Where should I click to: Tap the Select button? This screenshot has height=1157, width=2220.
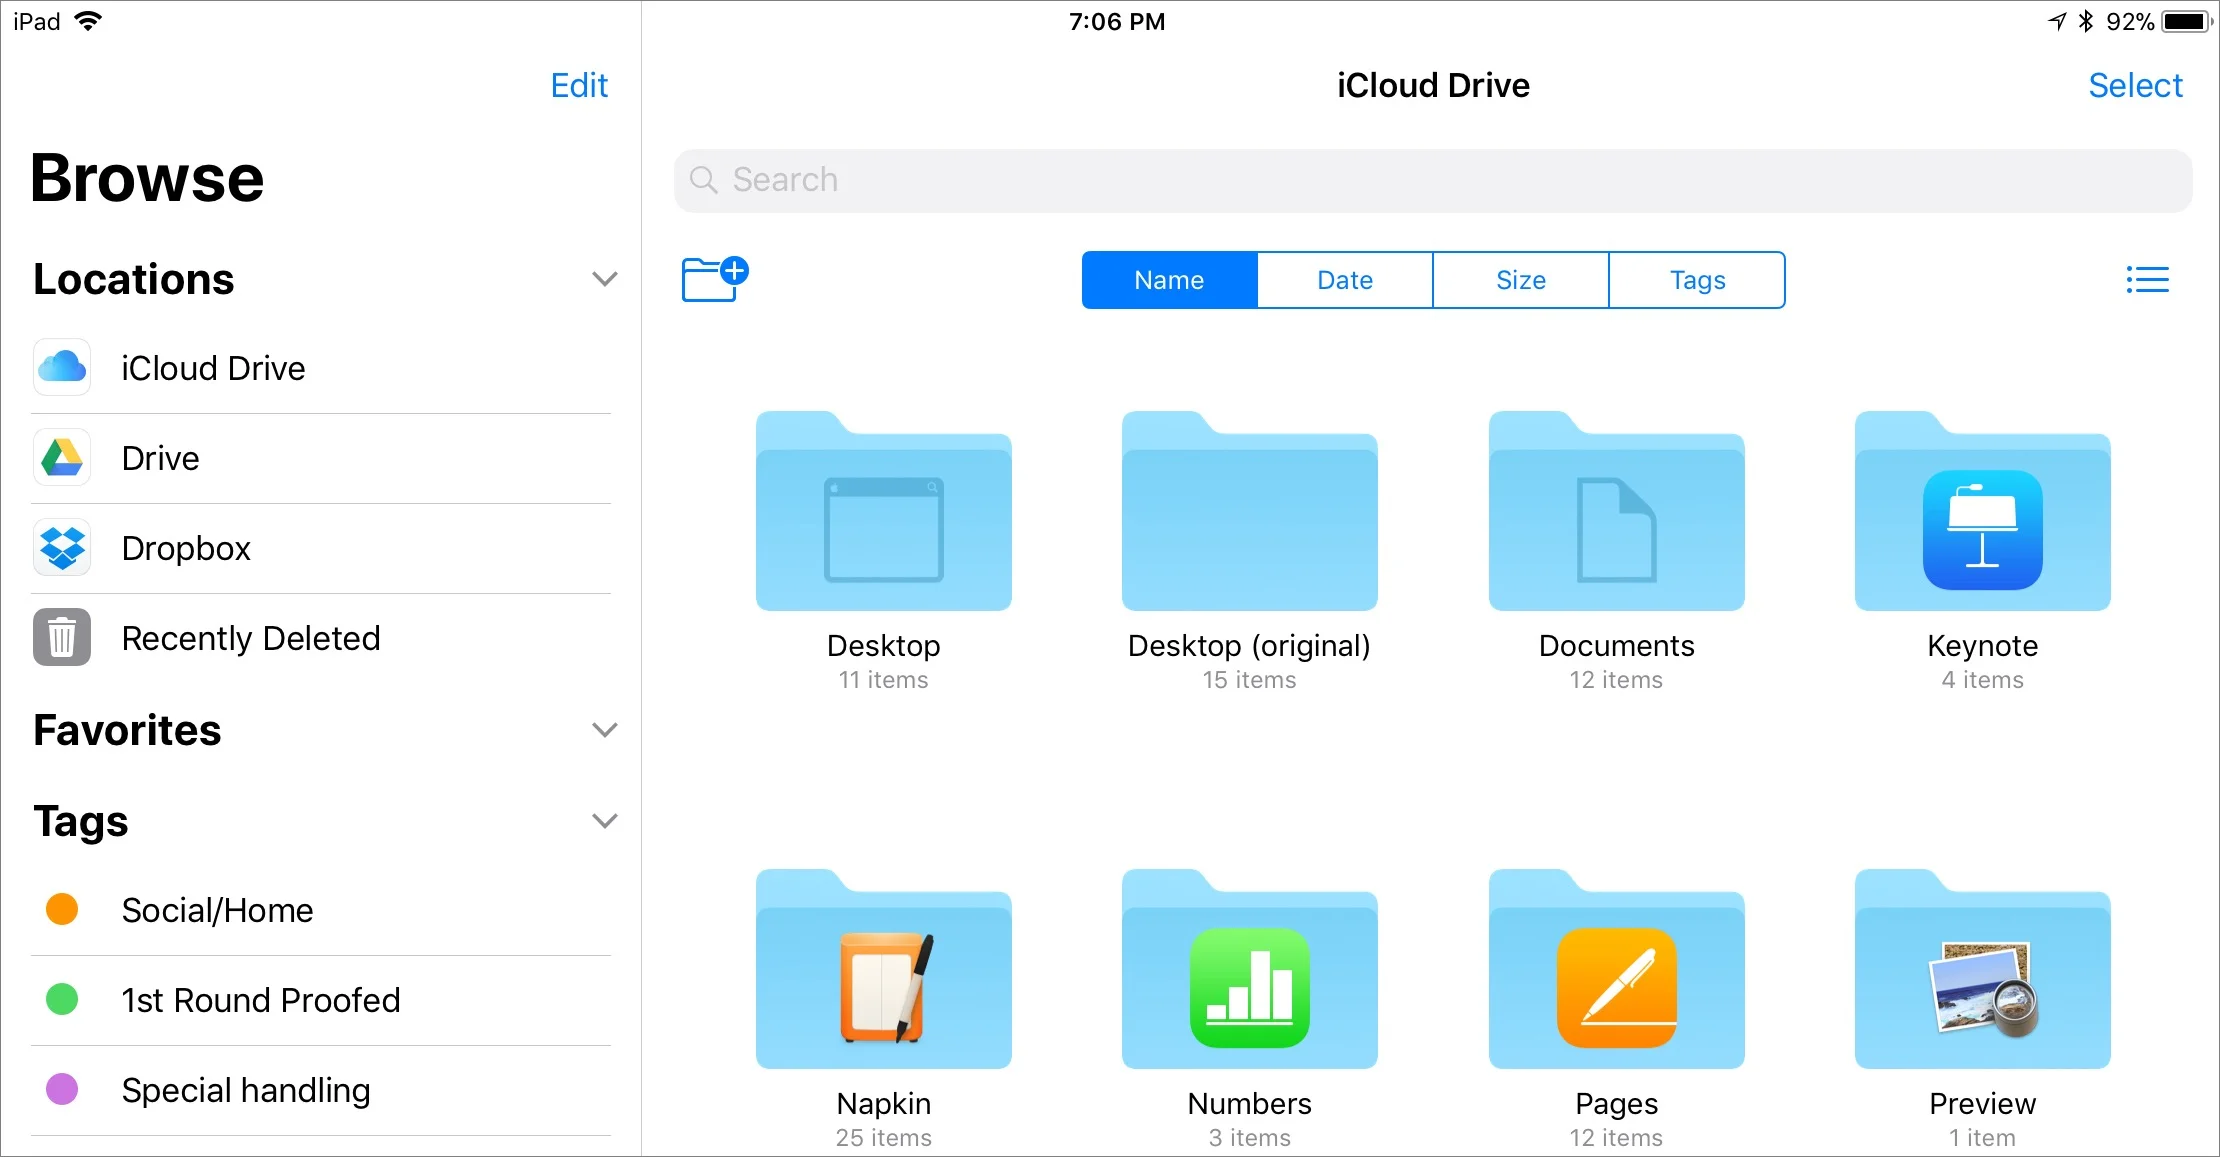tap(2134, 85)
